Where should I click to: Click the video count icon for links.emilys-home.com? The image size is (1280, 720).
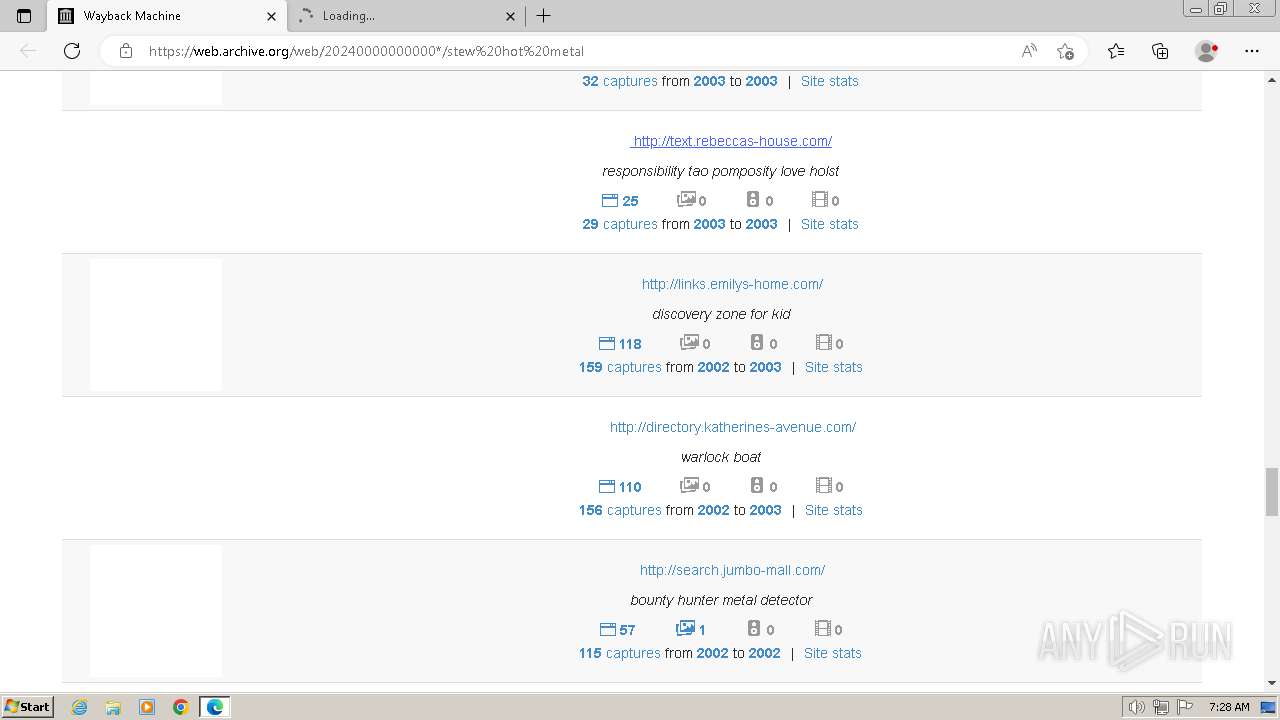(x=823, y=343)
